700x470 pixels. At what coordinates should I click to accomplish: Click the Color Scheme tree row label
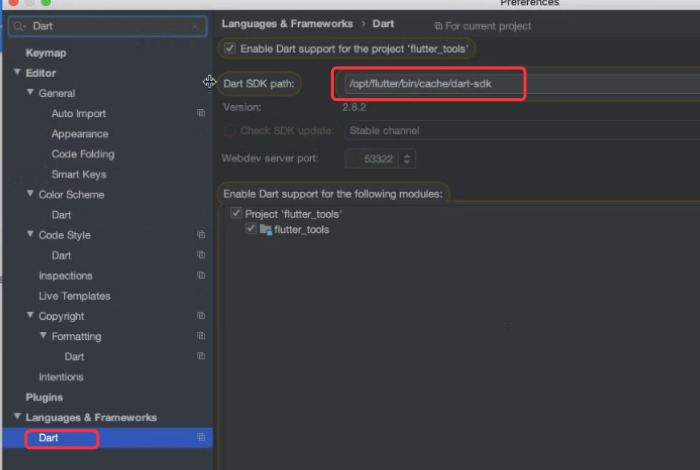coord(71,195)
